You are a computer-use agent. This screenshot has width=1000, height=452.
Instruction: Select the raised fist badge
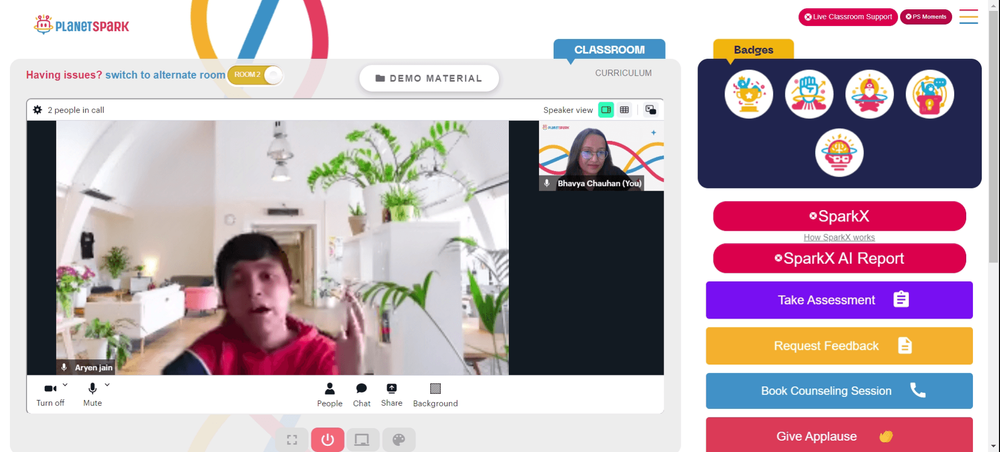coord(809,94)
